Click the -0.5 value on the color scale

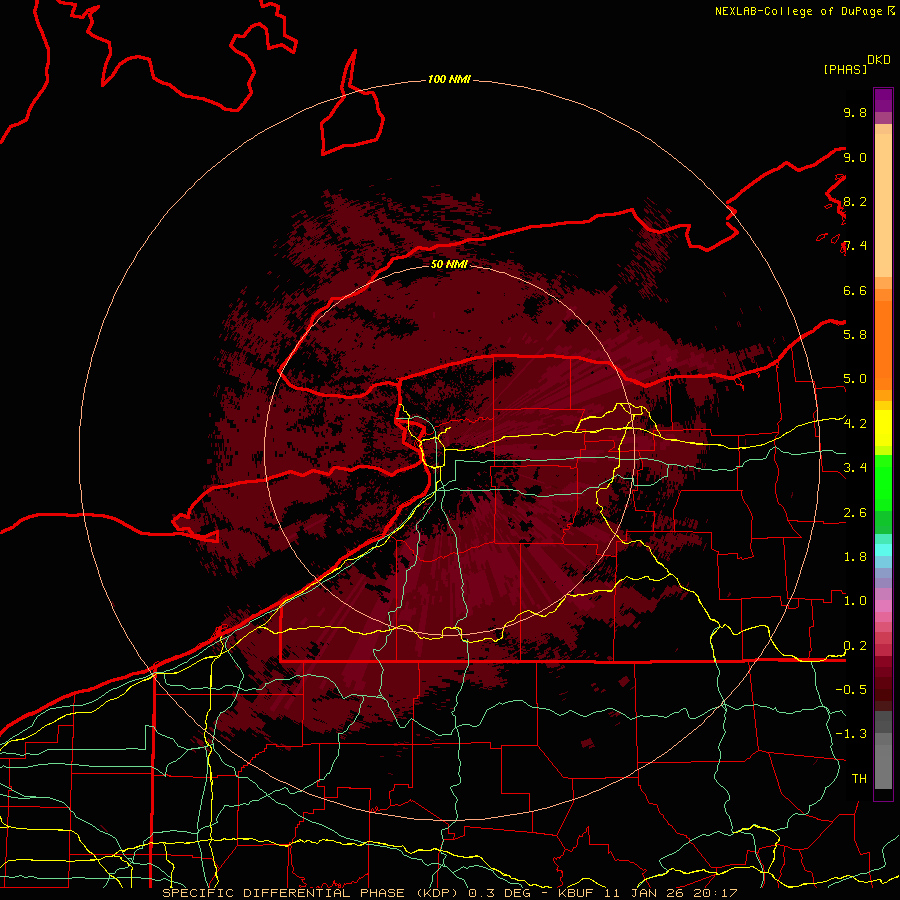coord(851,689)
